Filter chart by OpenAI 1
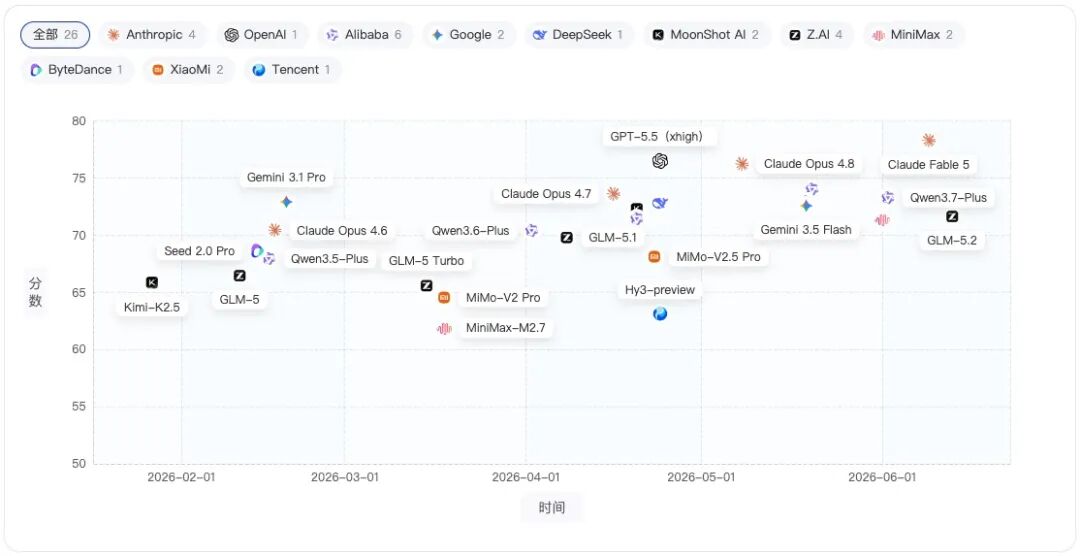This screenshot has width=1080, height=556. tap(262, 34)
